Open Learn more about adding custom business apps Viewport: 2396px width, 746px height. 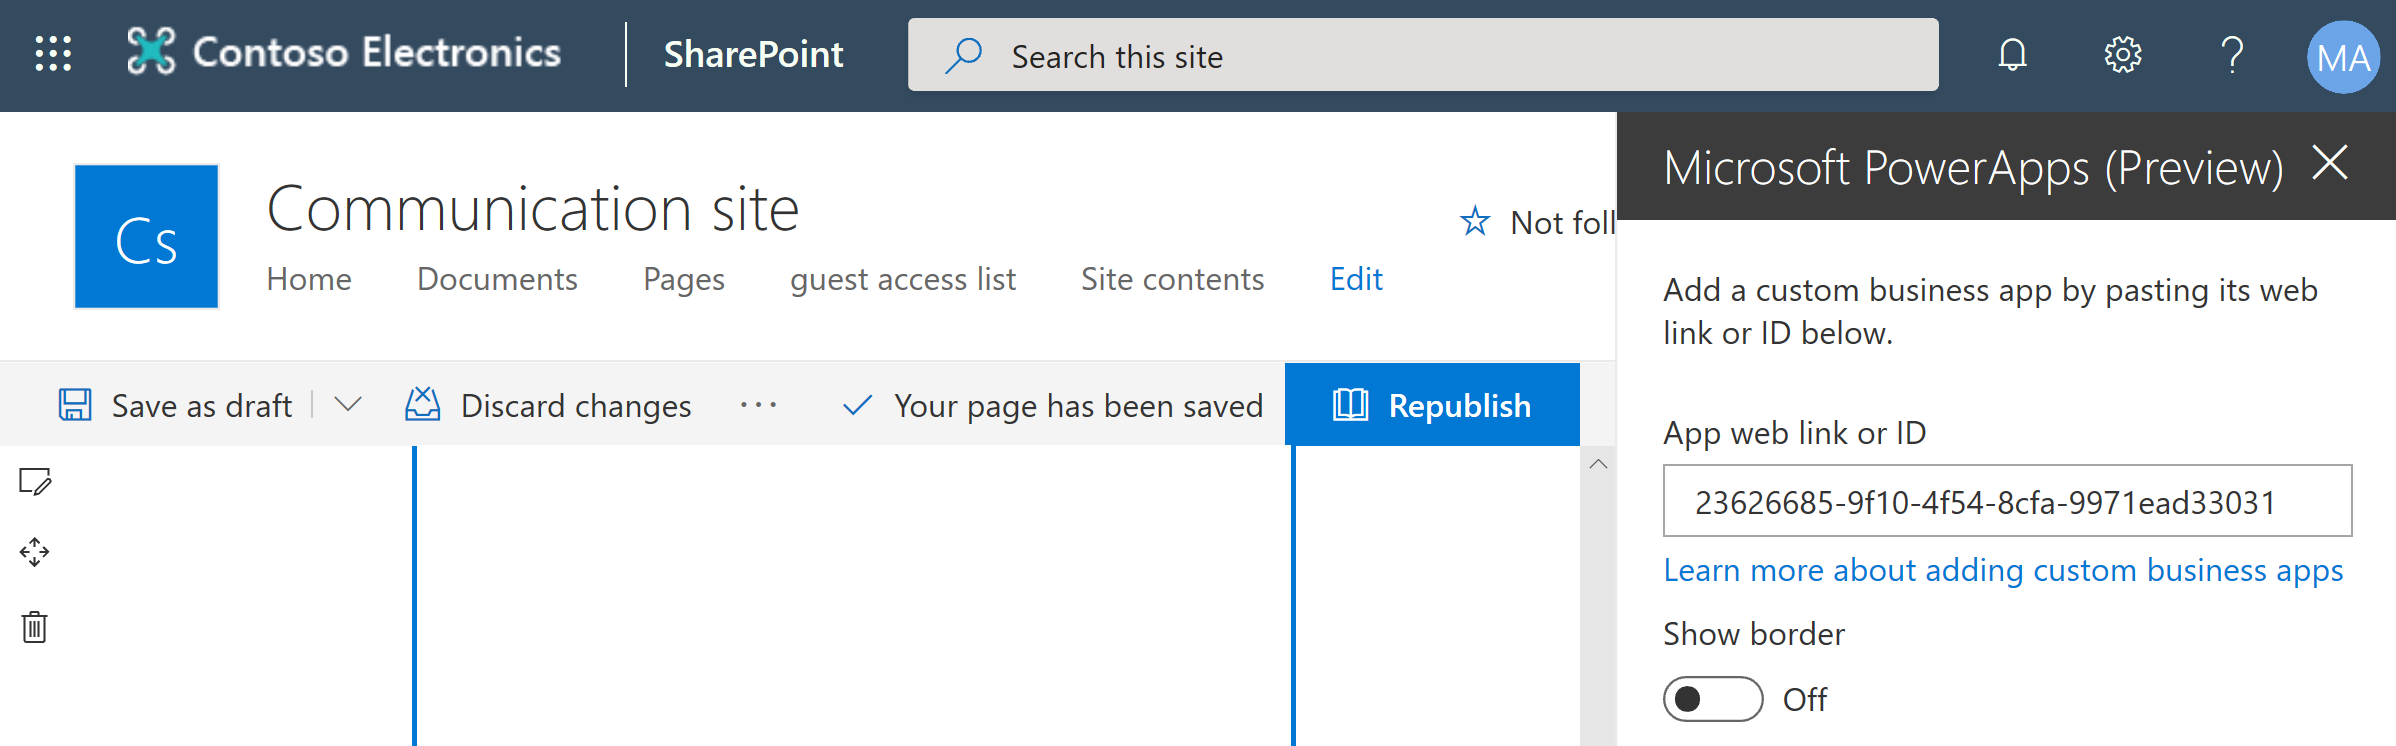click(2003, 570)
